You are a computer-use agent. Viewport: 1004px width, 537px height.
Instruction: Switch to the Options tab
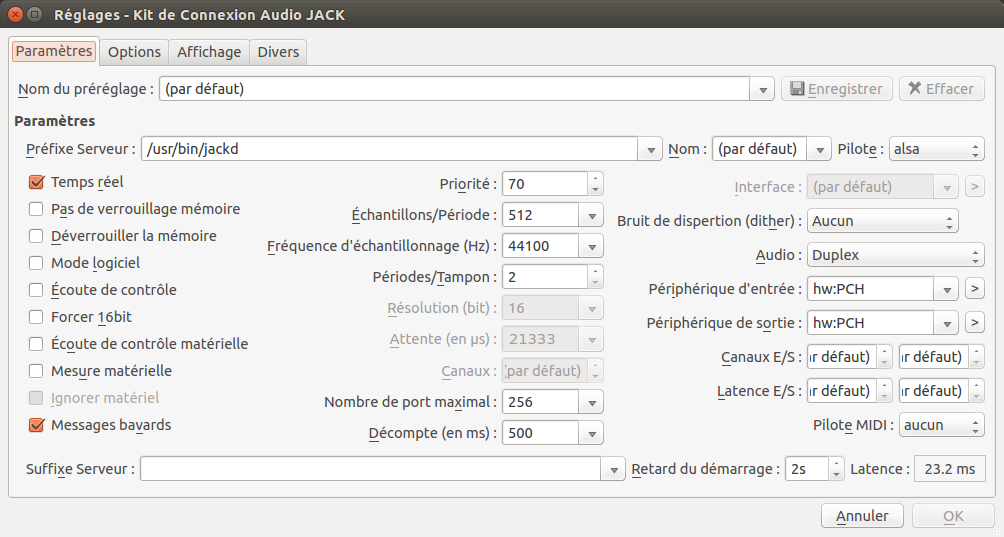(x=134, y=52)
